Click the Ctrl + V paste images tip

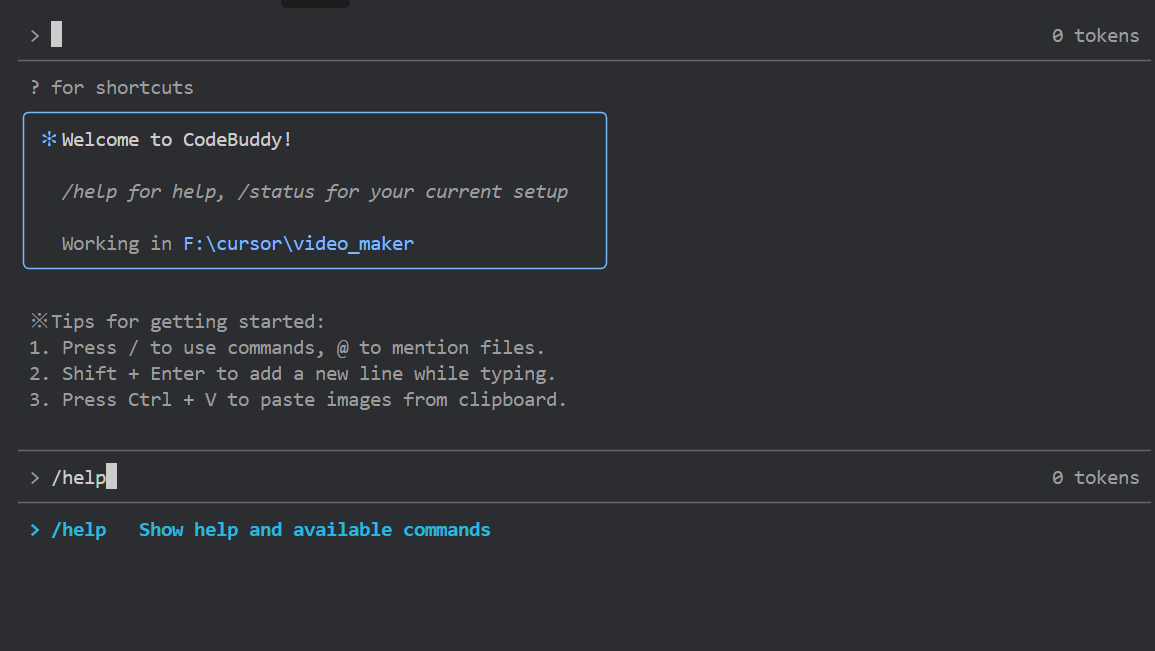click(x=298, y=400)
